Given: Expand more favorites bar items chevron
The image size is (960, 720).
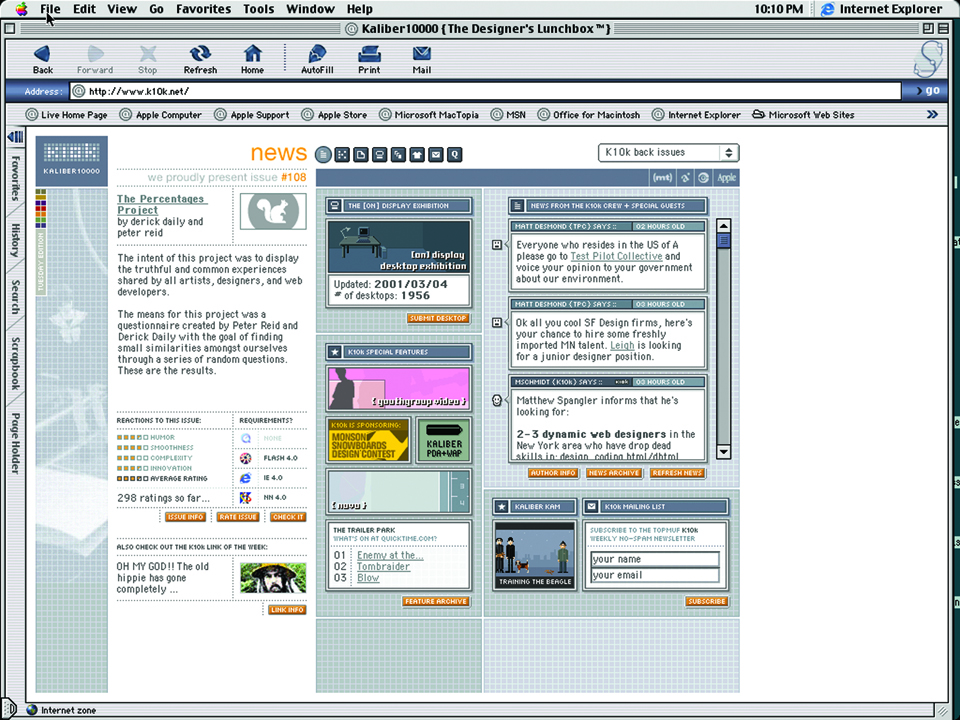Looking at the screenshot, I should point(932,114).
